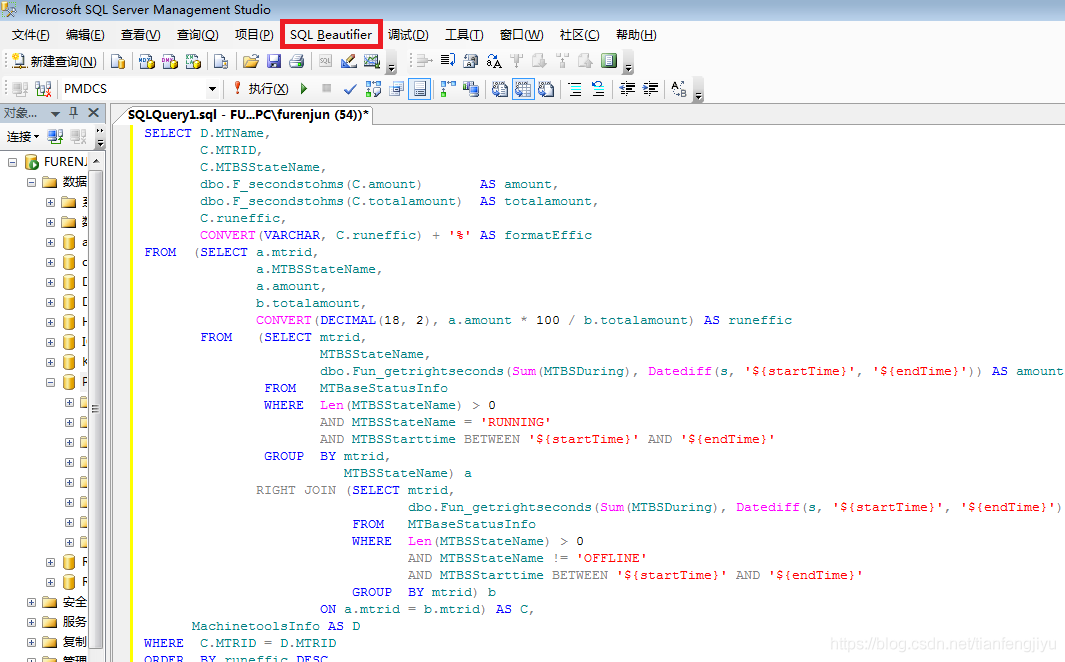Open the 连接 (Connect) dropdown in Object Explorer
Viewport: 1065px width, 662px height.
[x=23, y=136]
